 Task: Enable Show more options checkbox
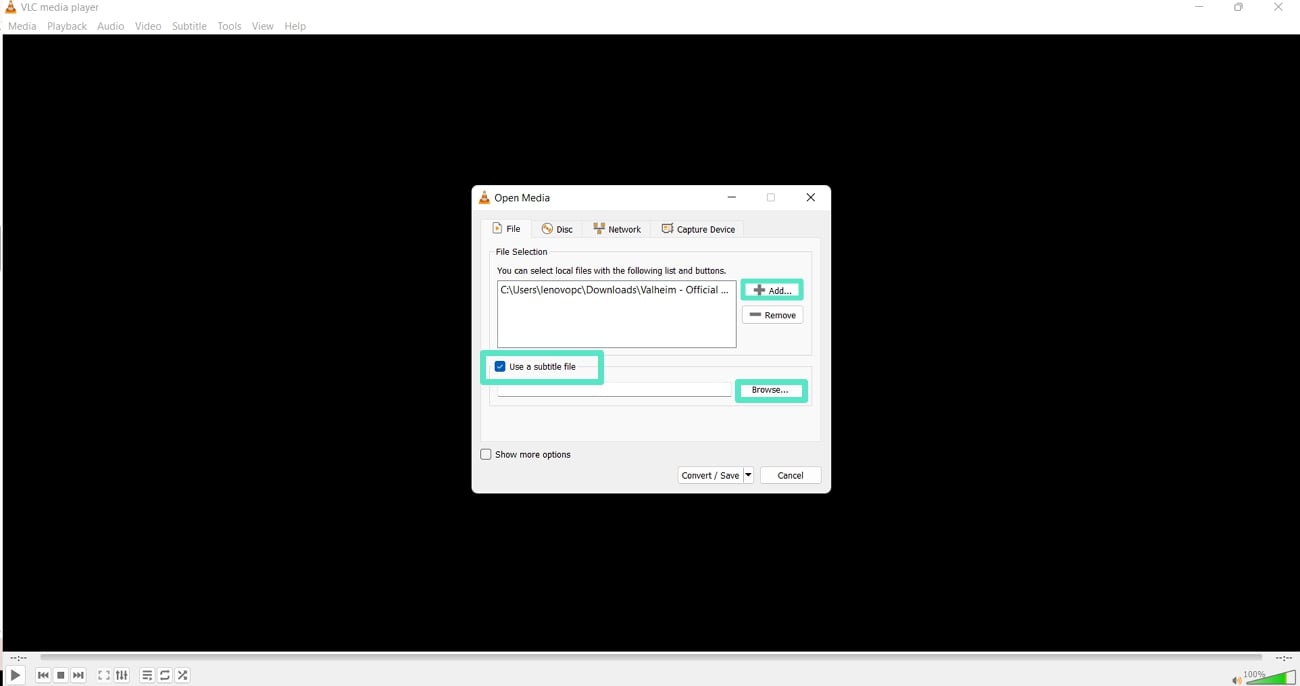486,454
